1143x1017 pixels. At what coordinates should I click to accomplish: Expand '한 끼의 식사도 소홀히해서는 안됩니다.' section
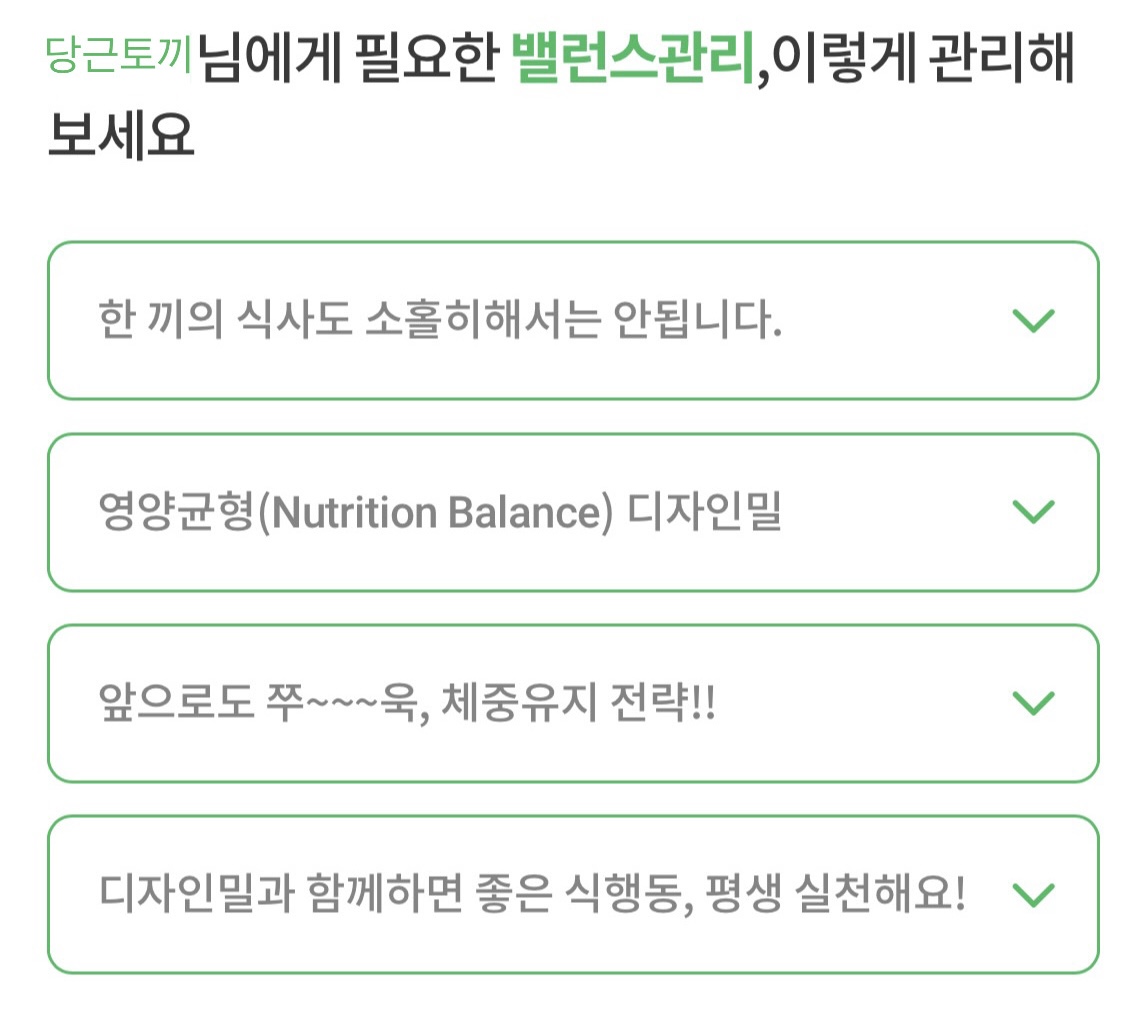(573, 321)
